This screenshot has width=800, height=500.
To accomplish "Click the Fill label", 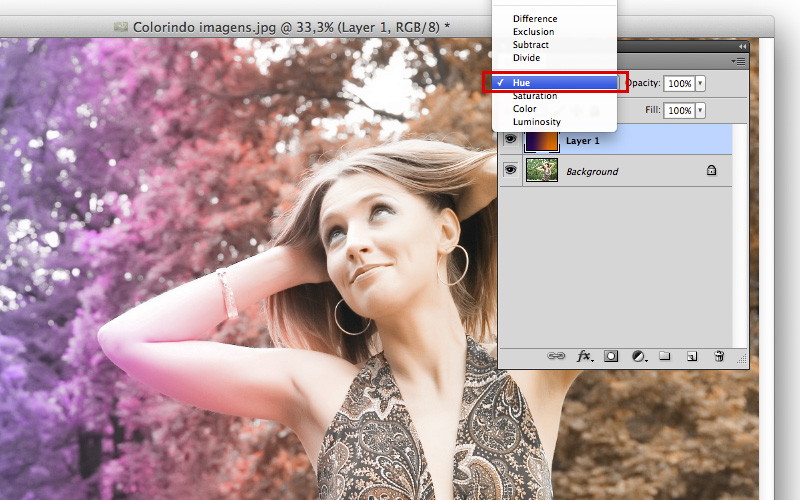I will pyautogui.click(x=653, y=110).
